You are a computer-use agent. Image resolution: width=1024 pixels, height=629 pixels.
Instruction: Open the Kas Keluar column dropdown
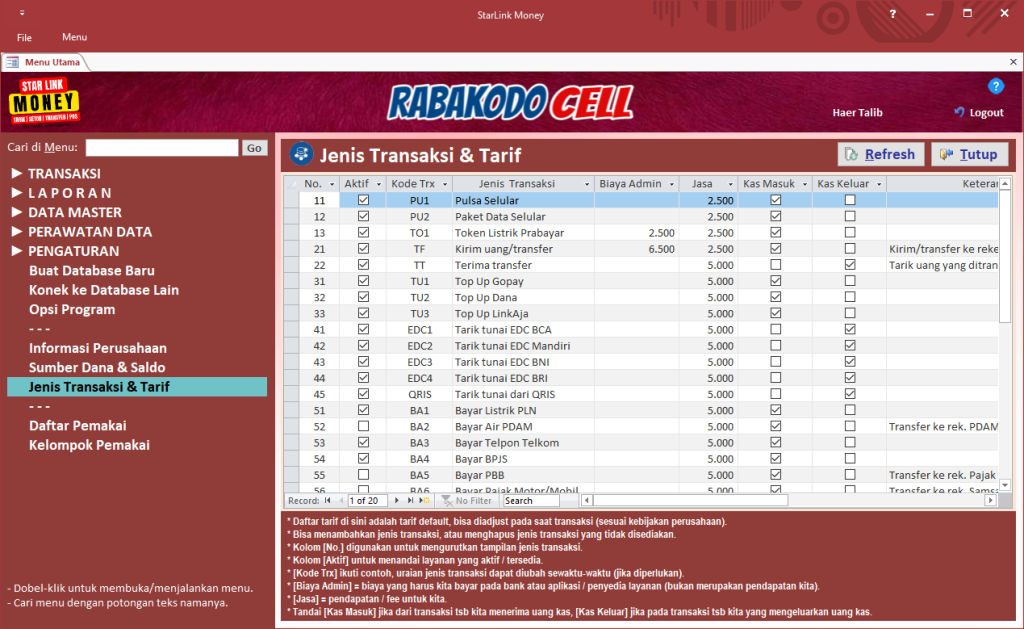[879, 184]
